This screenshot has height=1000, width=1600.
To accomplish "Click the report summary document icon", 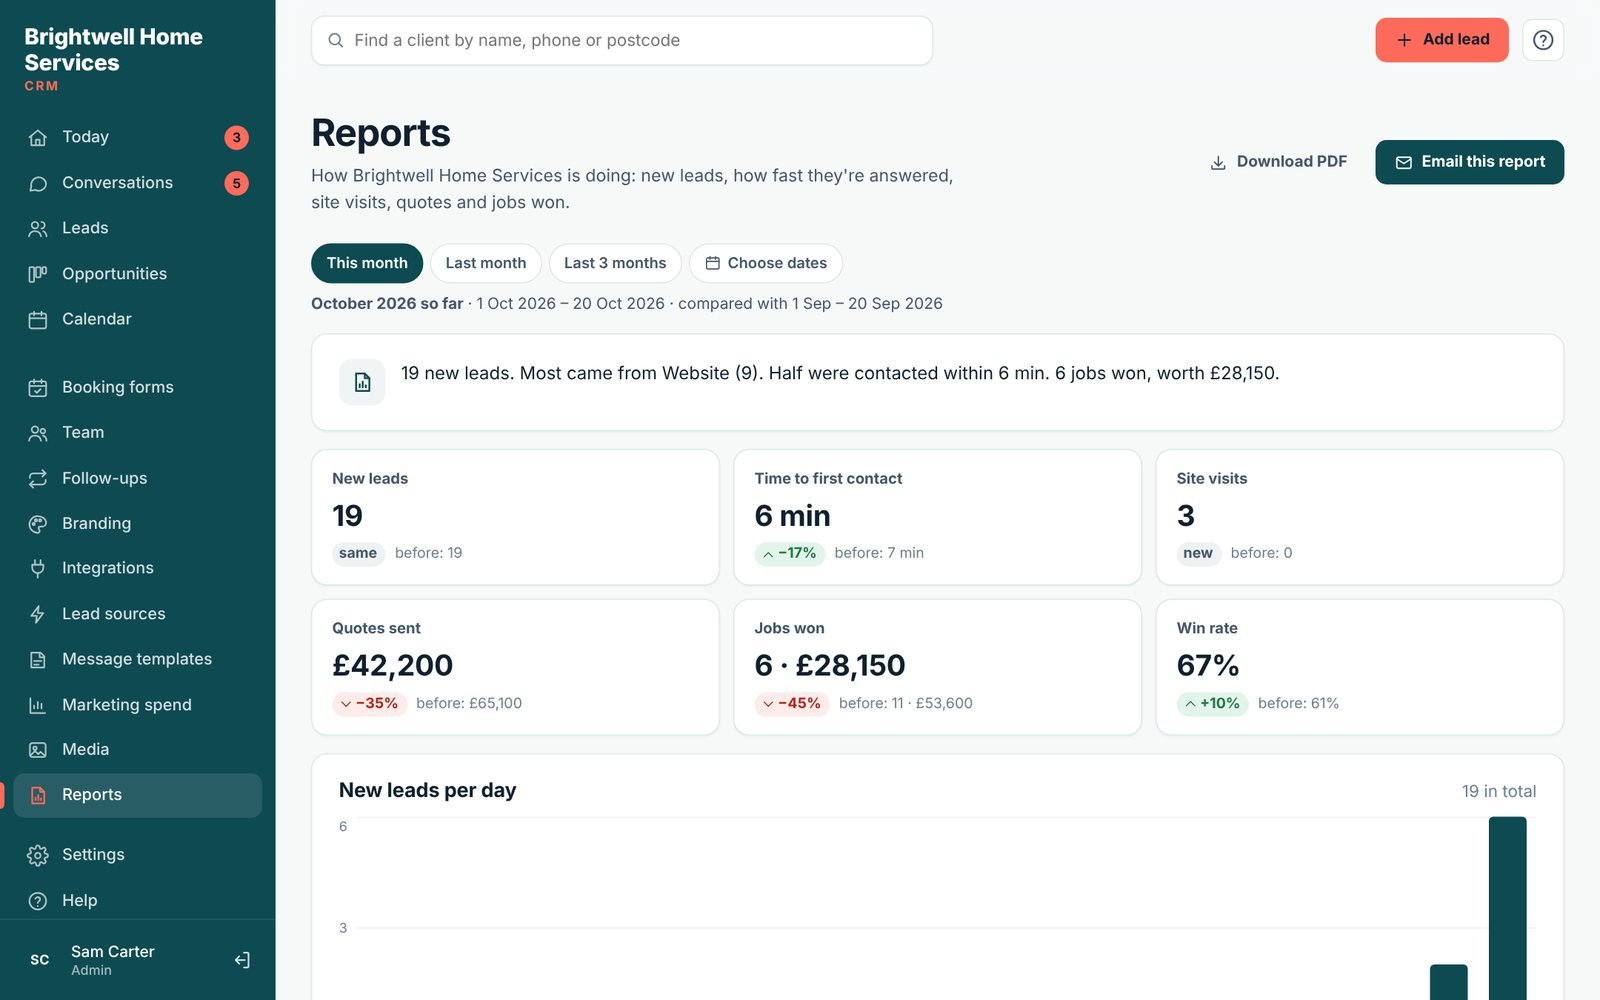I will [x=362, y=382].
